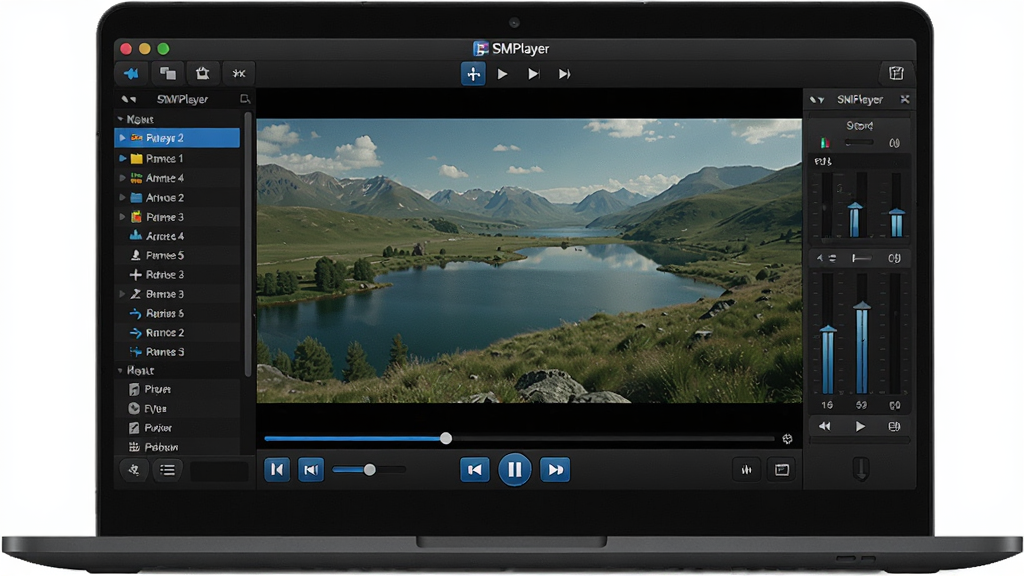The width and height of the screenshot is (1024, 576).
Task: Pause the video with the round pause button
Action: [x=515, y=470]
